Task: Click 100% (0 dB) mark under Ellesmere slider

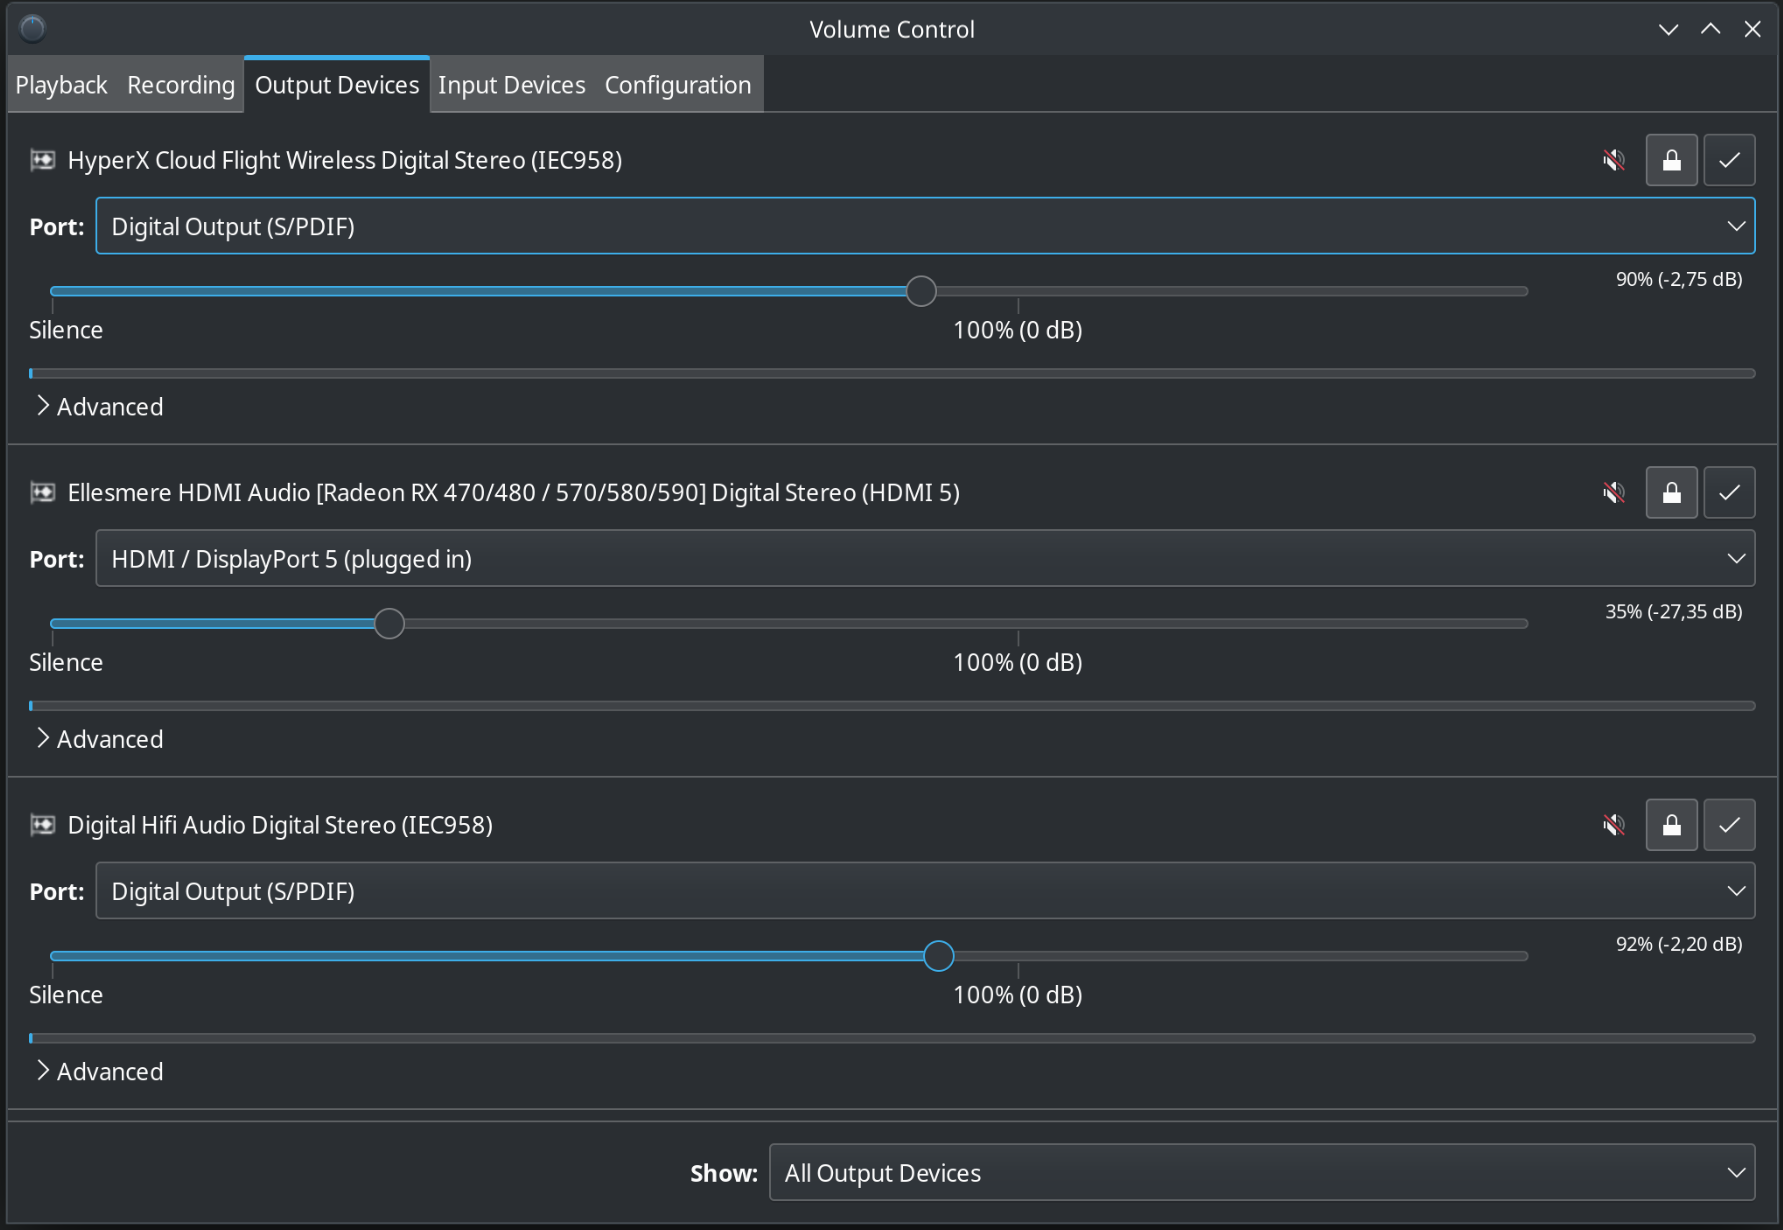Action: [x=1018, y=662]
